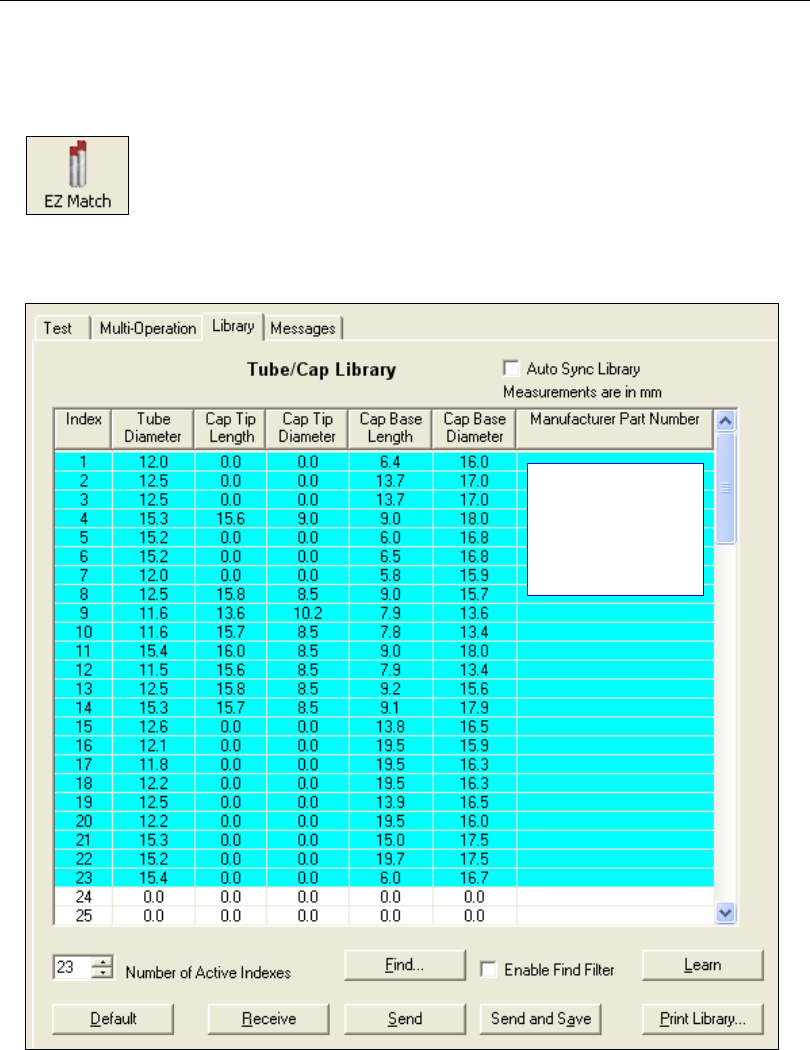
Task: Select index row 14
Action: coord(384,708)
